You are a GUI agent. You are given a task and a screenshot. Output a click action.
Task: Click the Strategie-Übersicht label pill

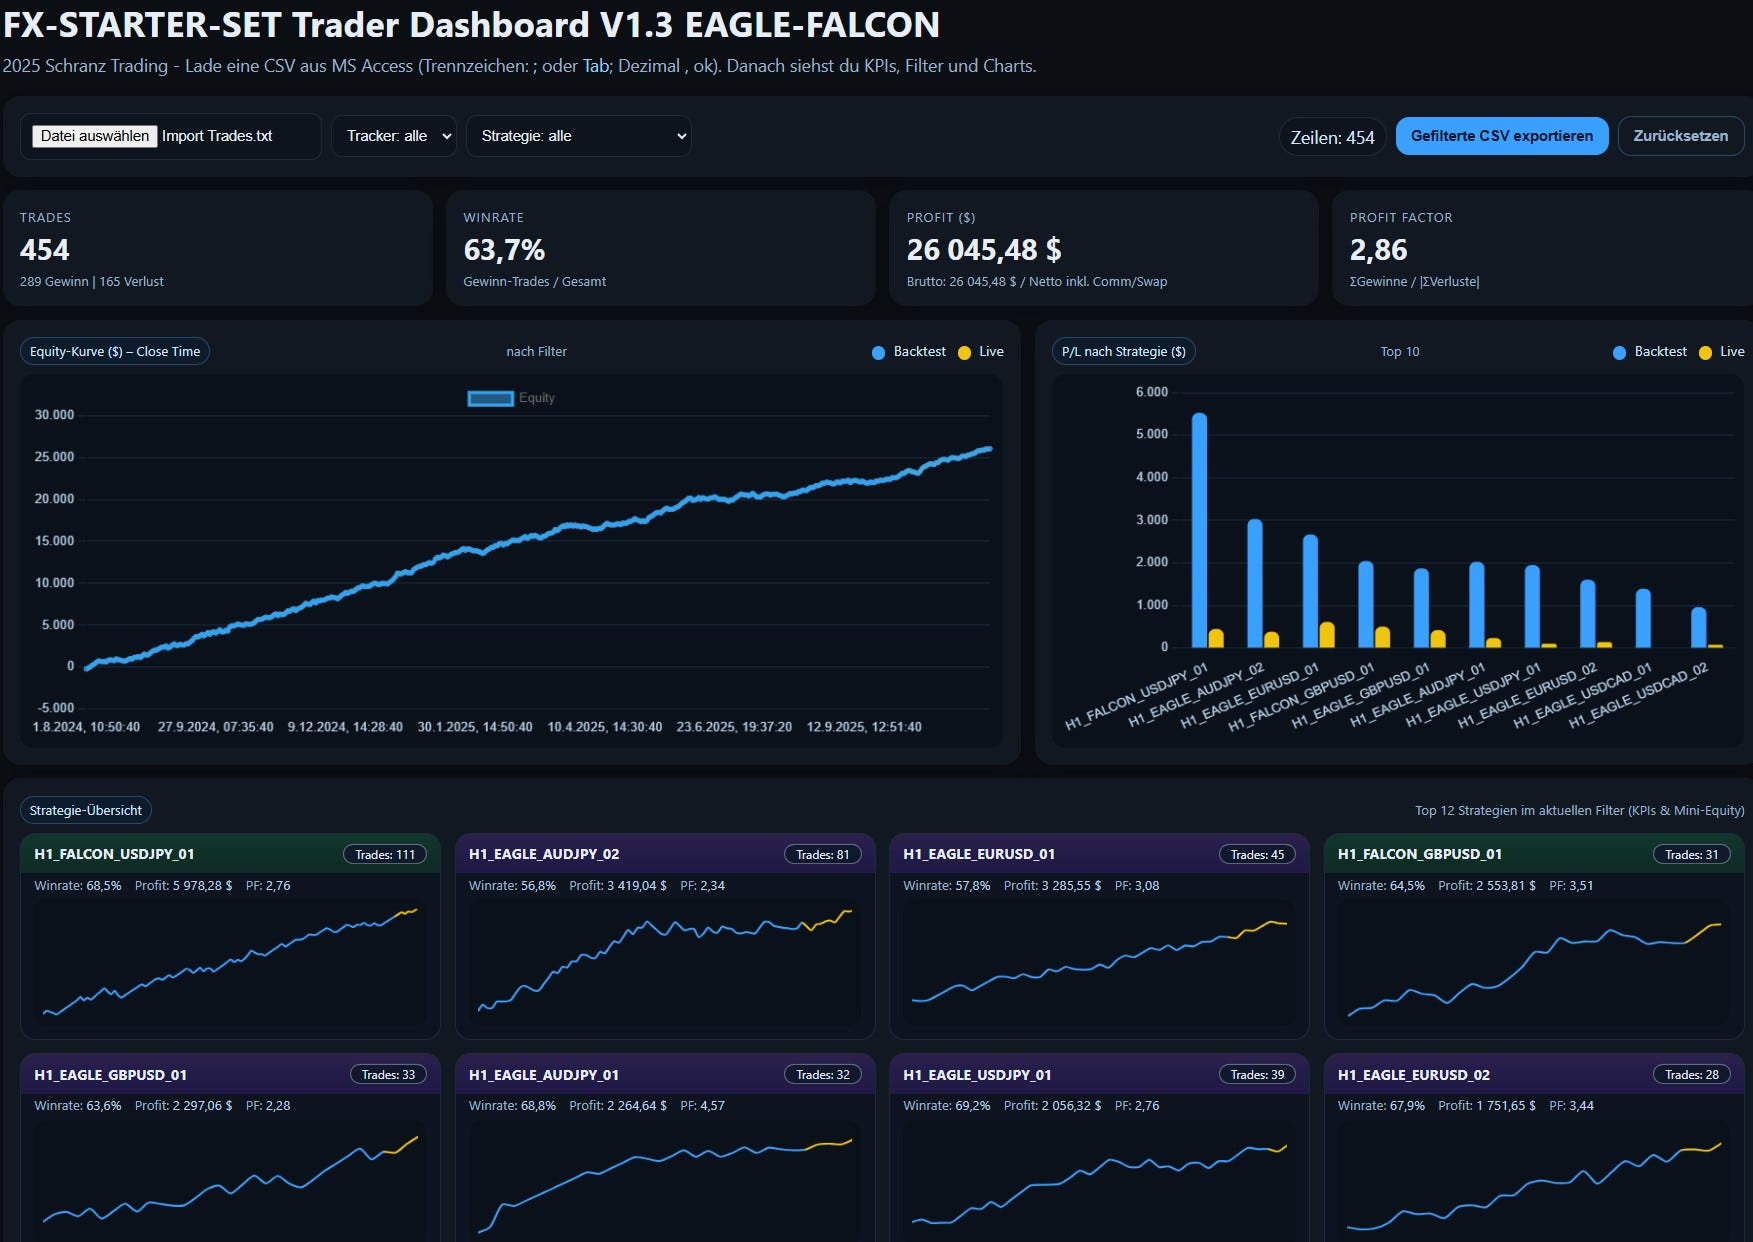pos(86,810)
